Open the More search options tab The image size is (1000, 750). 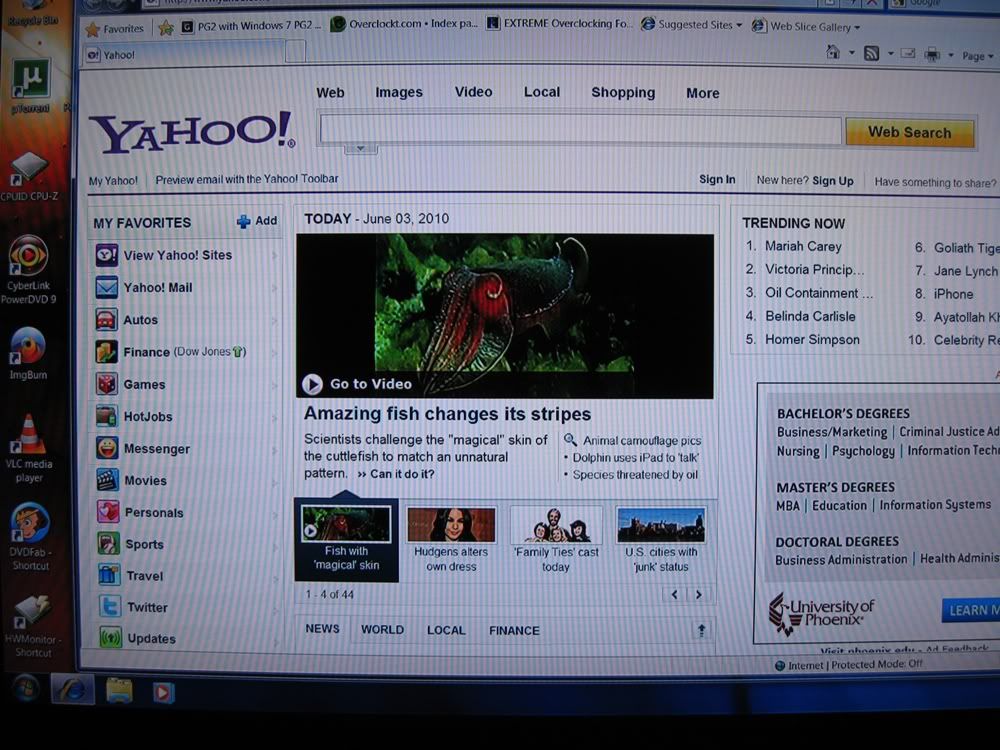pyautogui.click(x=703, y=93)
